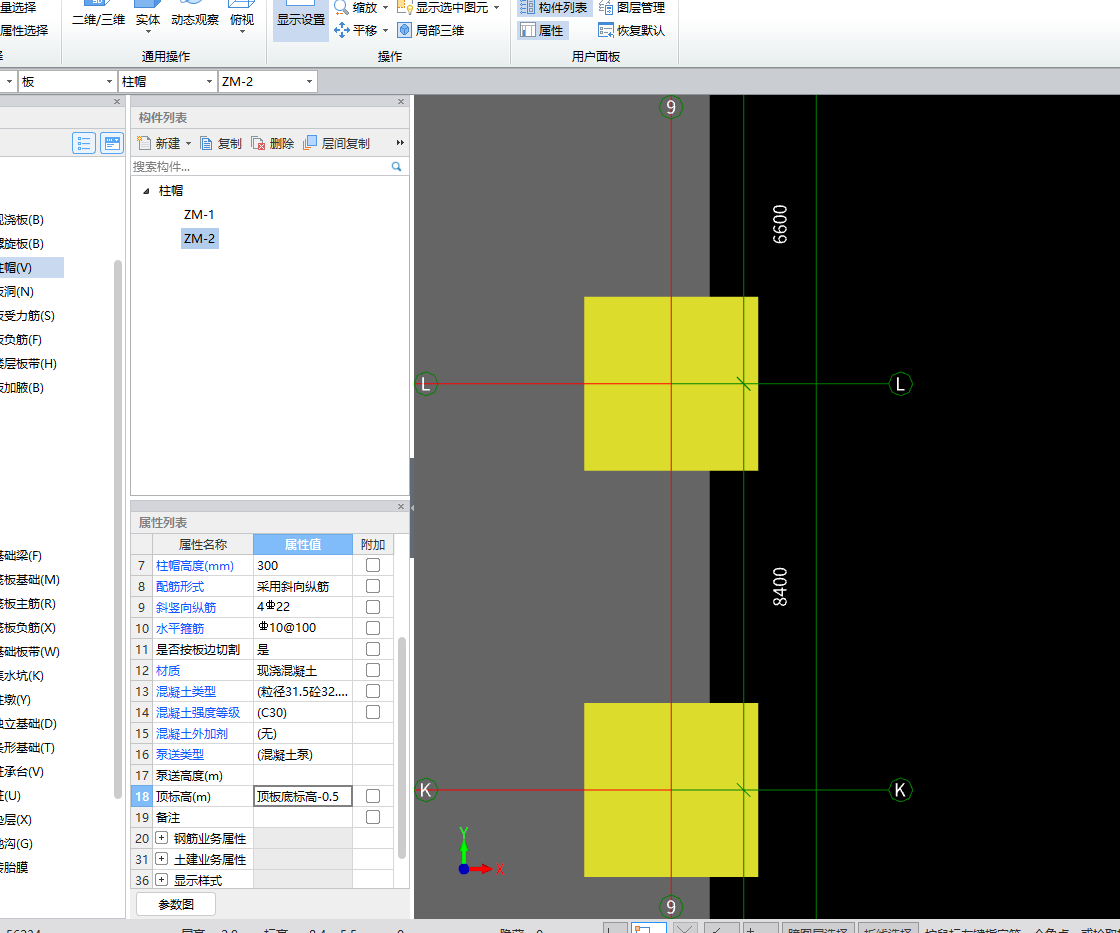Close the left navigation panel

click(117, 101)
